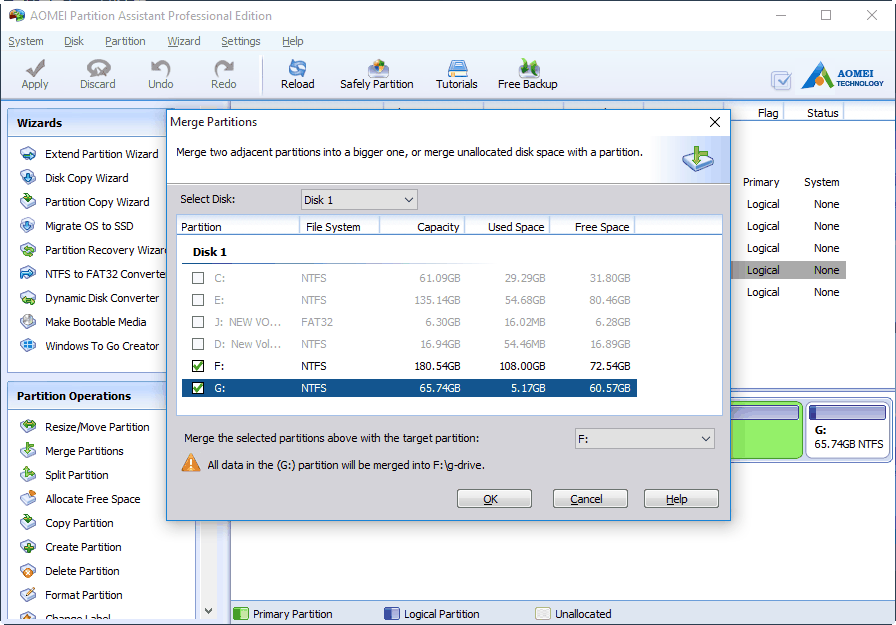This screenshot has width=896, height=625.
Task: Click the Free Backup toolbar icon
Action: pos(527,75)
